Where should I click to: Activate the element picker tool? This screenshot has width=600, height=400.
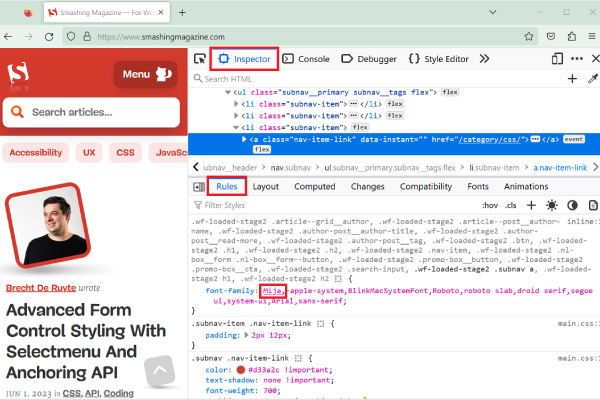[x=200, y=59]
